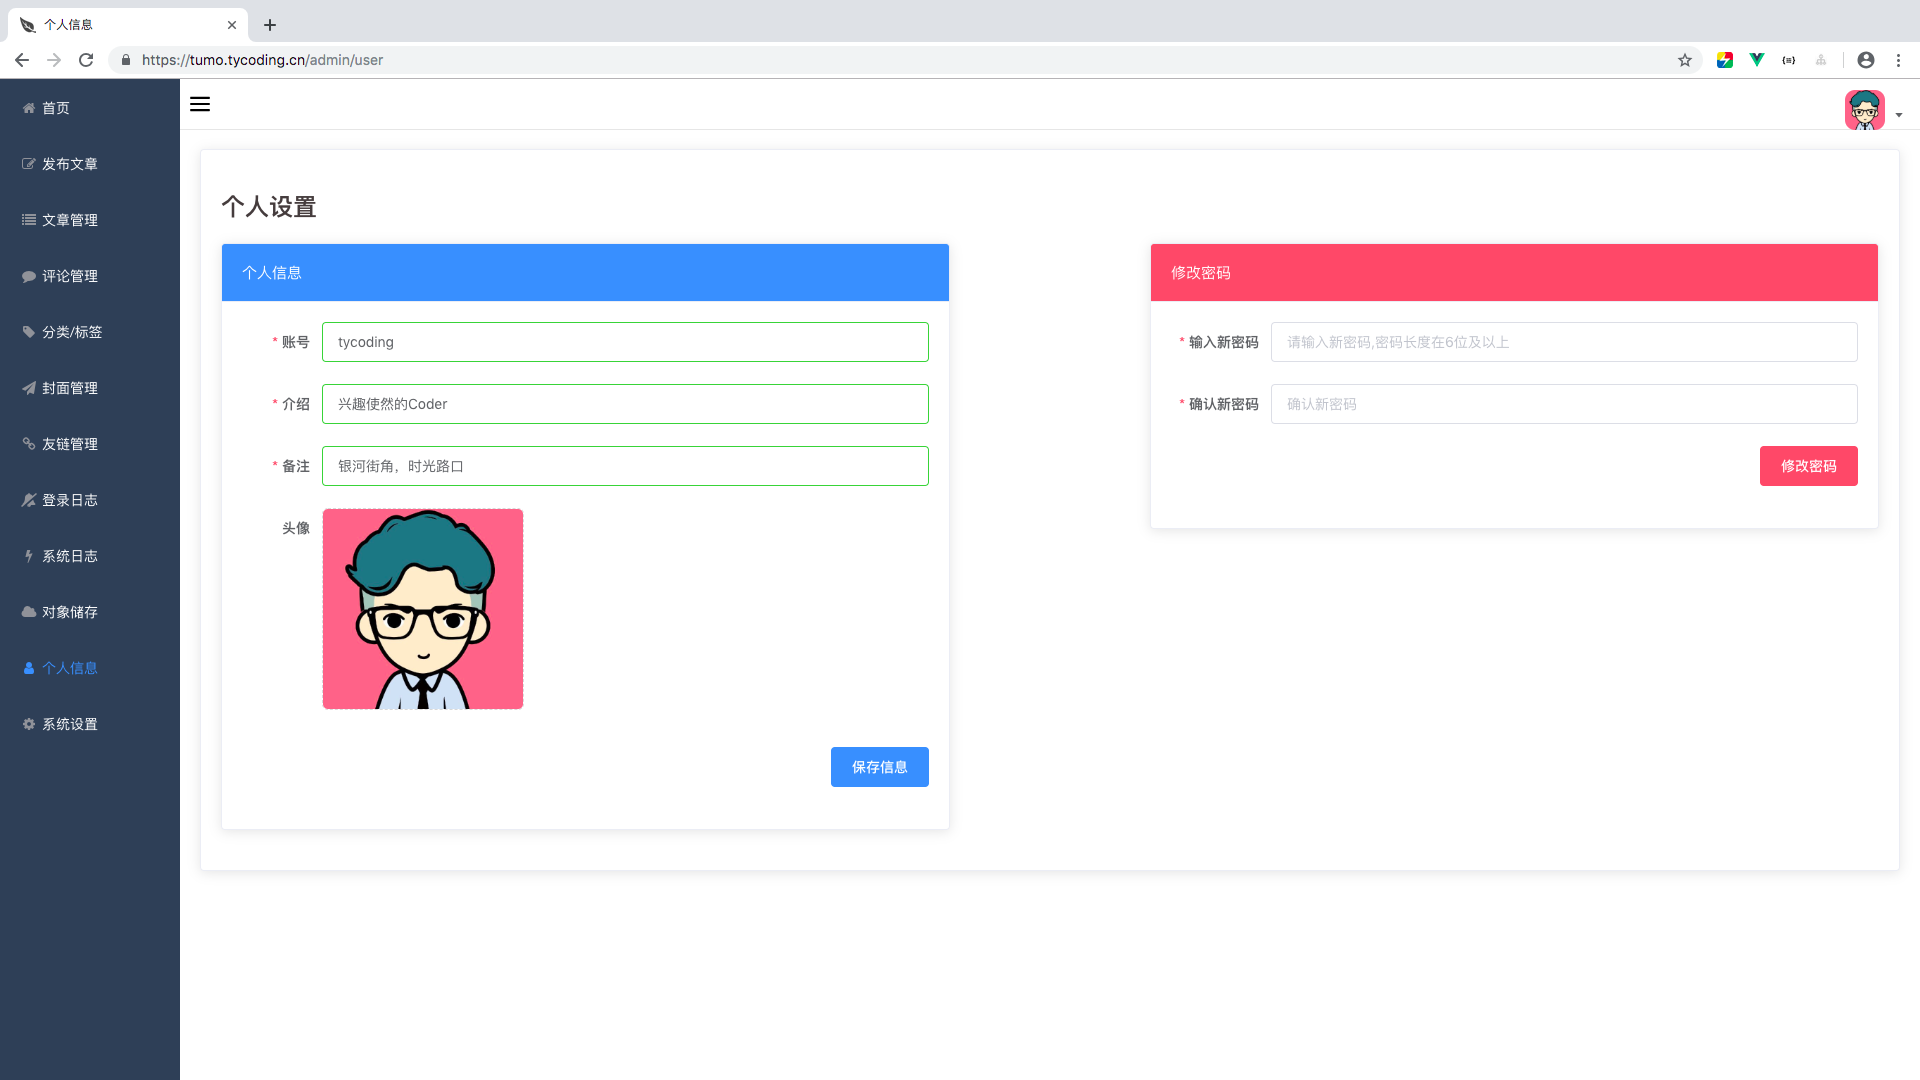This screenshot has width=1920, height=1080.
Task: Click the paper plane icon beside 封面管理
Action: click(29, 388)
